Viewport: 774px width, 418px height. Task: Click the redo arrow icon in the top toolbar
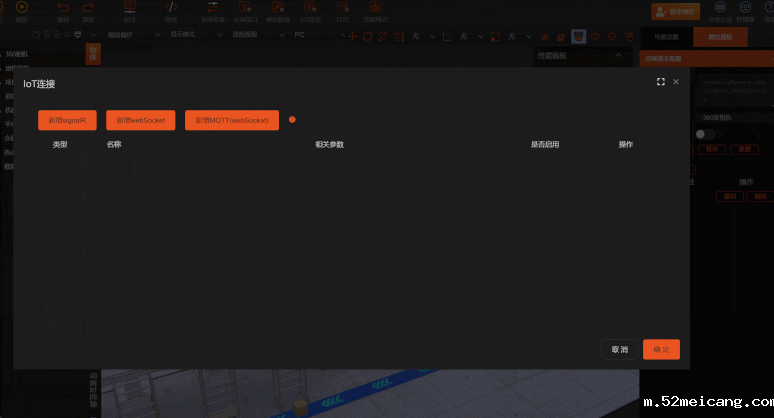(x=88, y=8)
